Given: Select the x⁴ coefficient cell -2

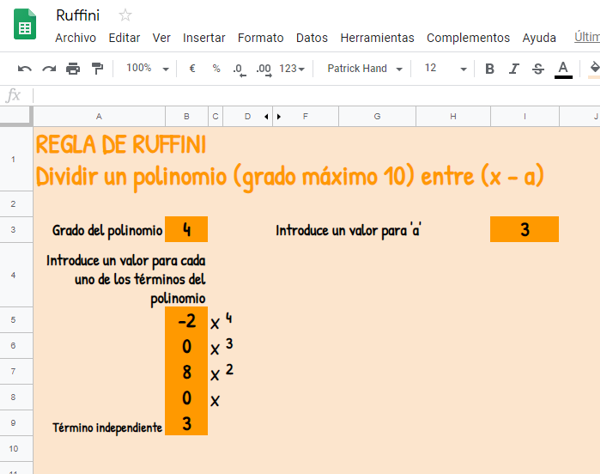Looking at the screenshot, I should tap(186, 320).
